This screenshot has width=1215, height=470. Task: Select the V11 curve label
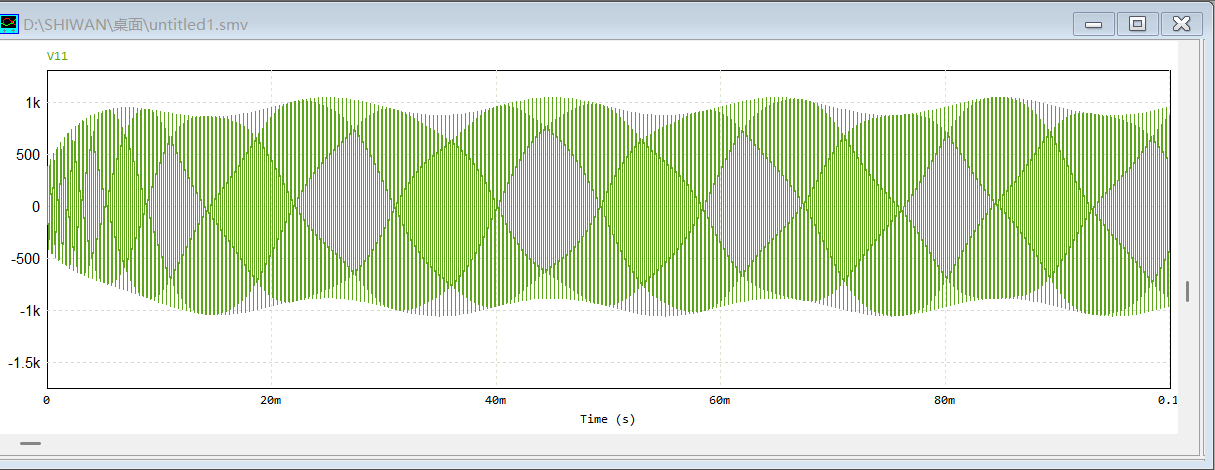point(57,57)
